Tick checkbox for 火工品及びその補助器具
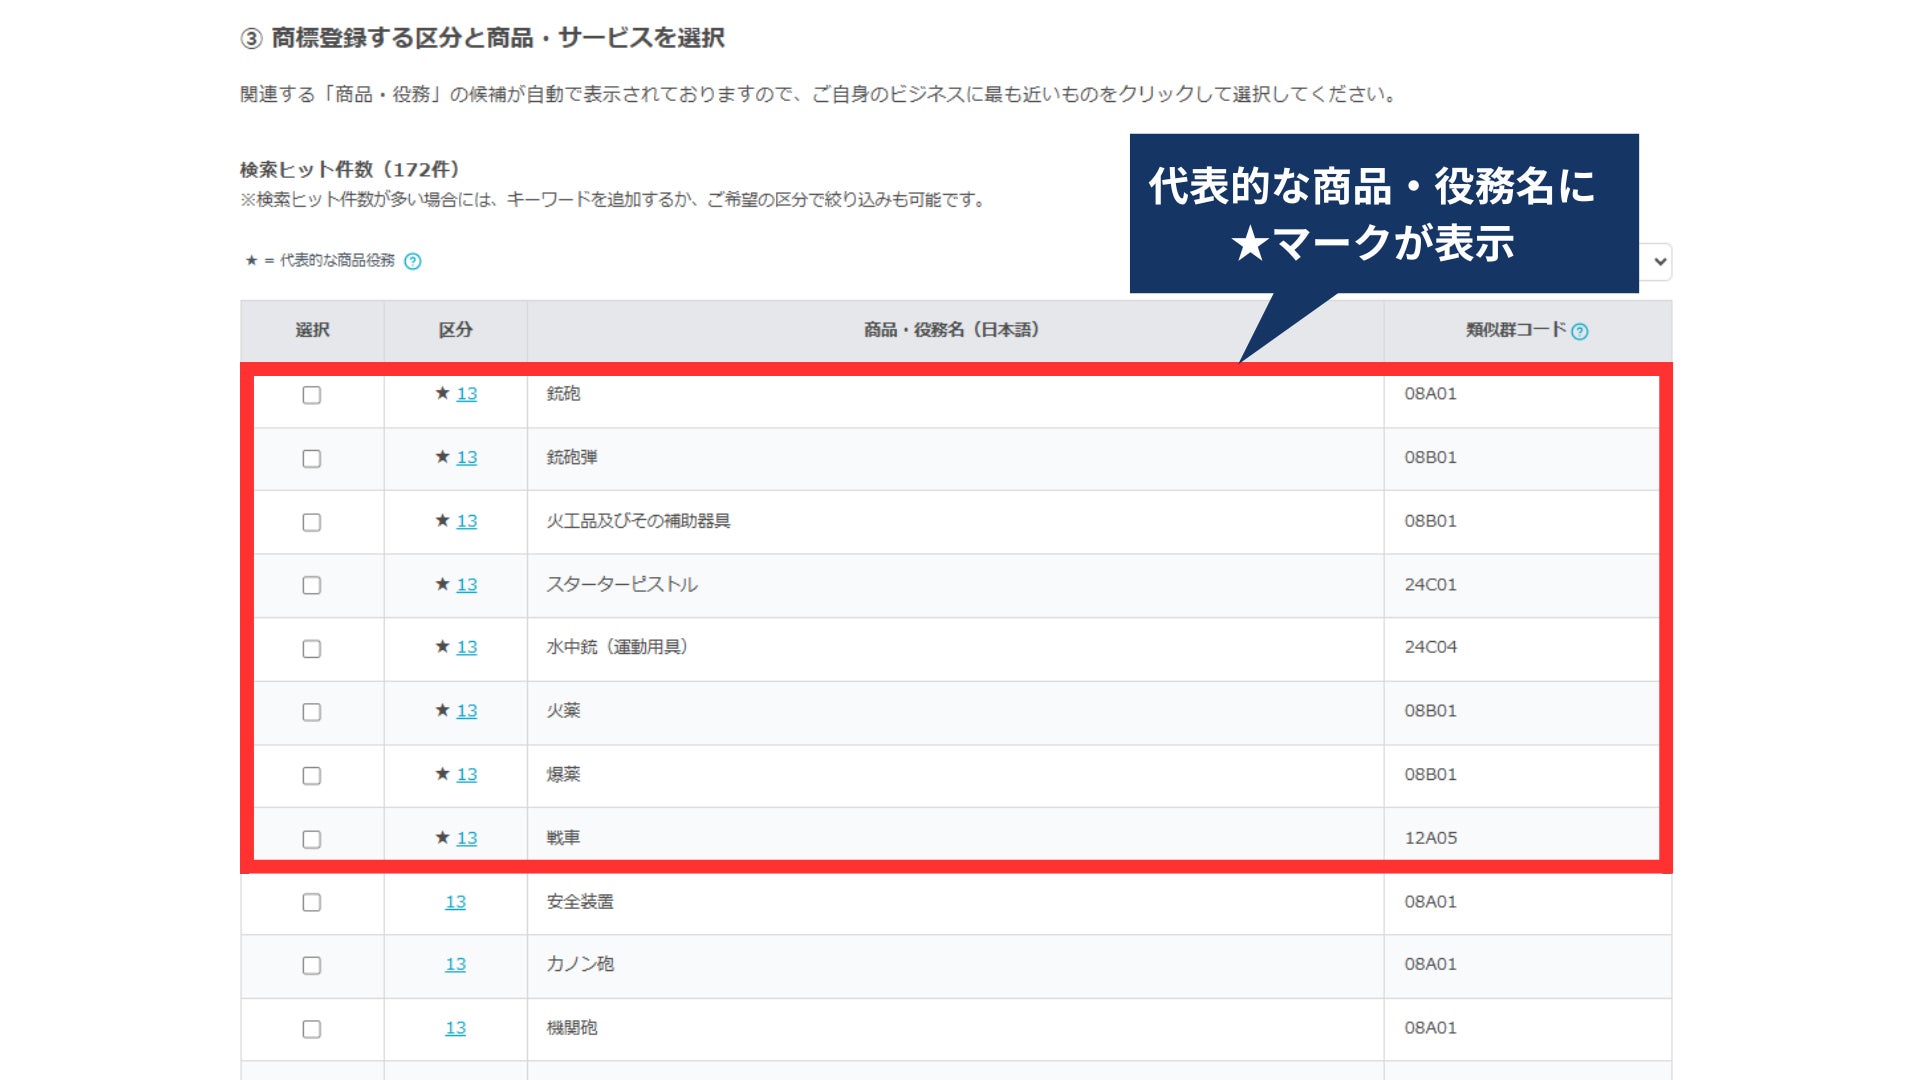The width and height of the screenshot is (1920, 1080). (312, 522)
